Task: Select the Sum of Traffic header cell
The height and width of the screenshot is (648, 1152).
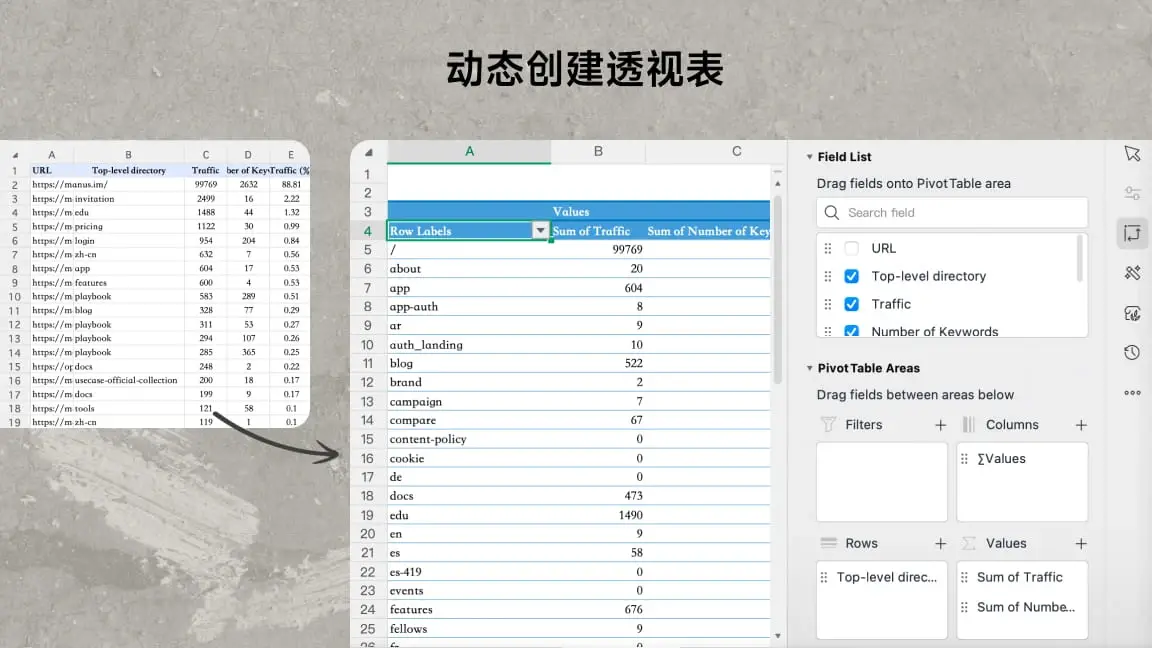Action: 598,231
